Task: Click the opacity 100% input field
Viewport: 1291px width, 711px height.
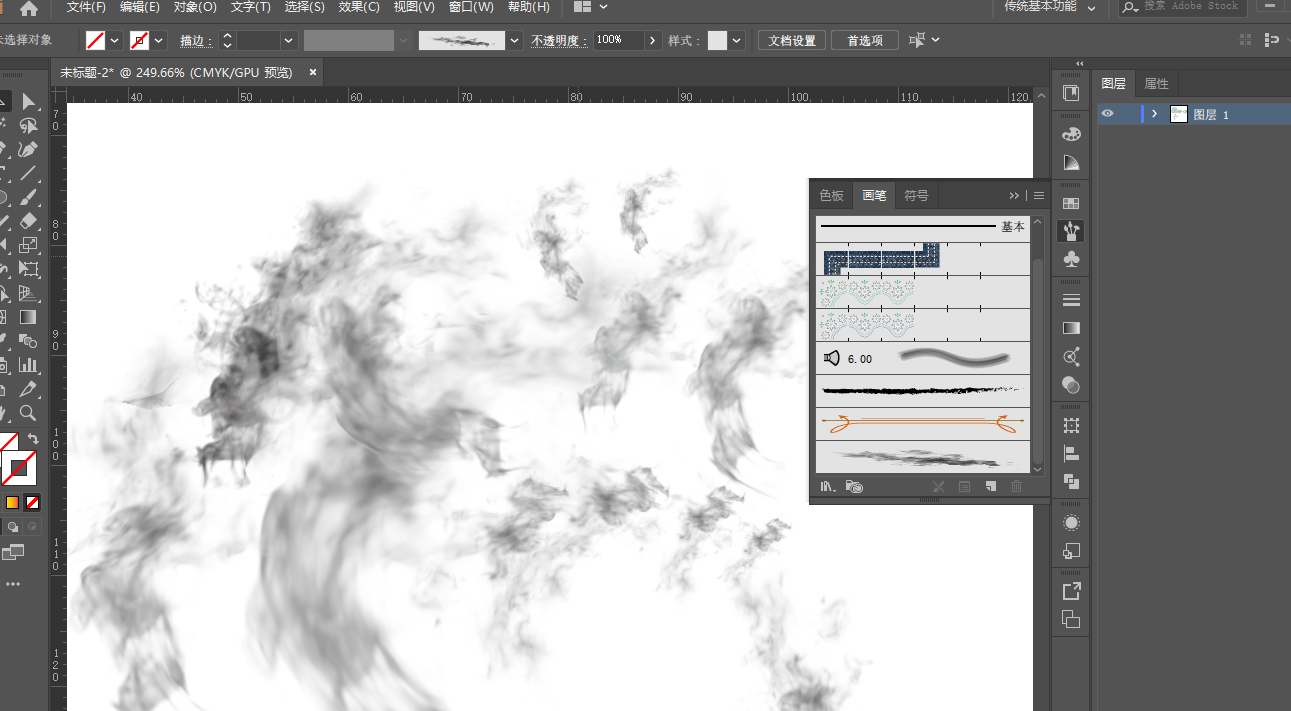Action: (618, 40)
